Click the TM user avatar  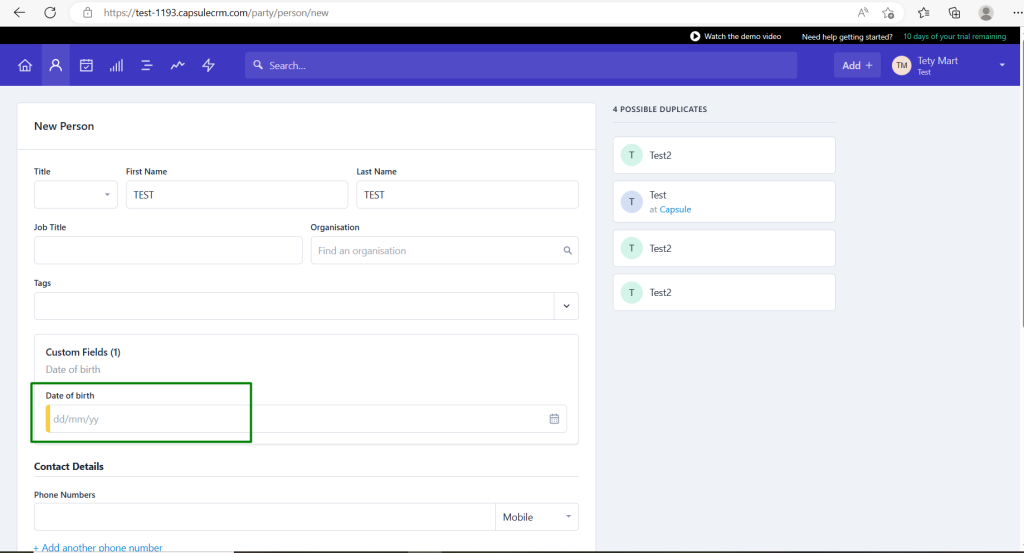(902, 65)
